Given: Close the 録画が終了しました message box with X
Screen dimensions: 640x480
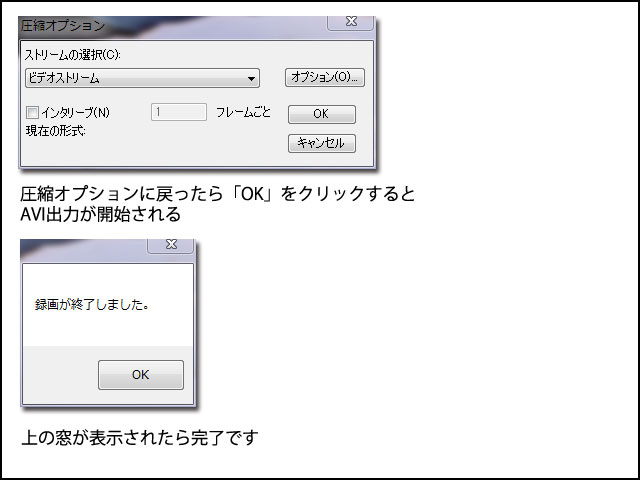Looking at the screenshot, I should click(x=171, y=245).
